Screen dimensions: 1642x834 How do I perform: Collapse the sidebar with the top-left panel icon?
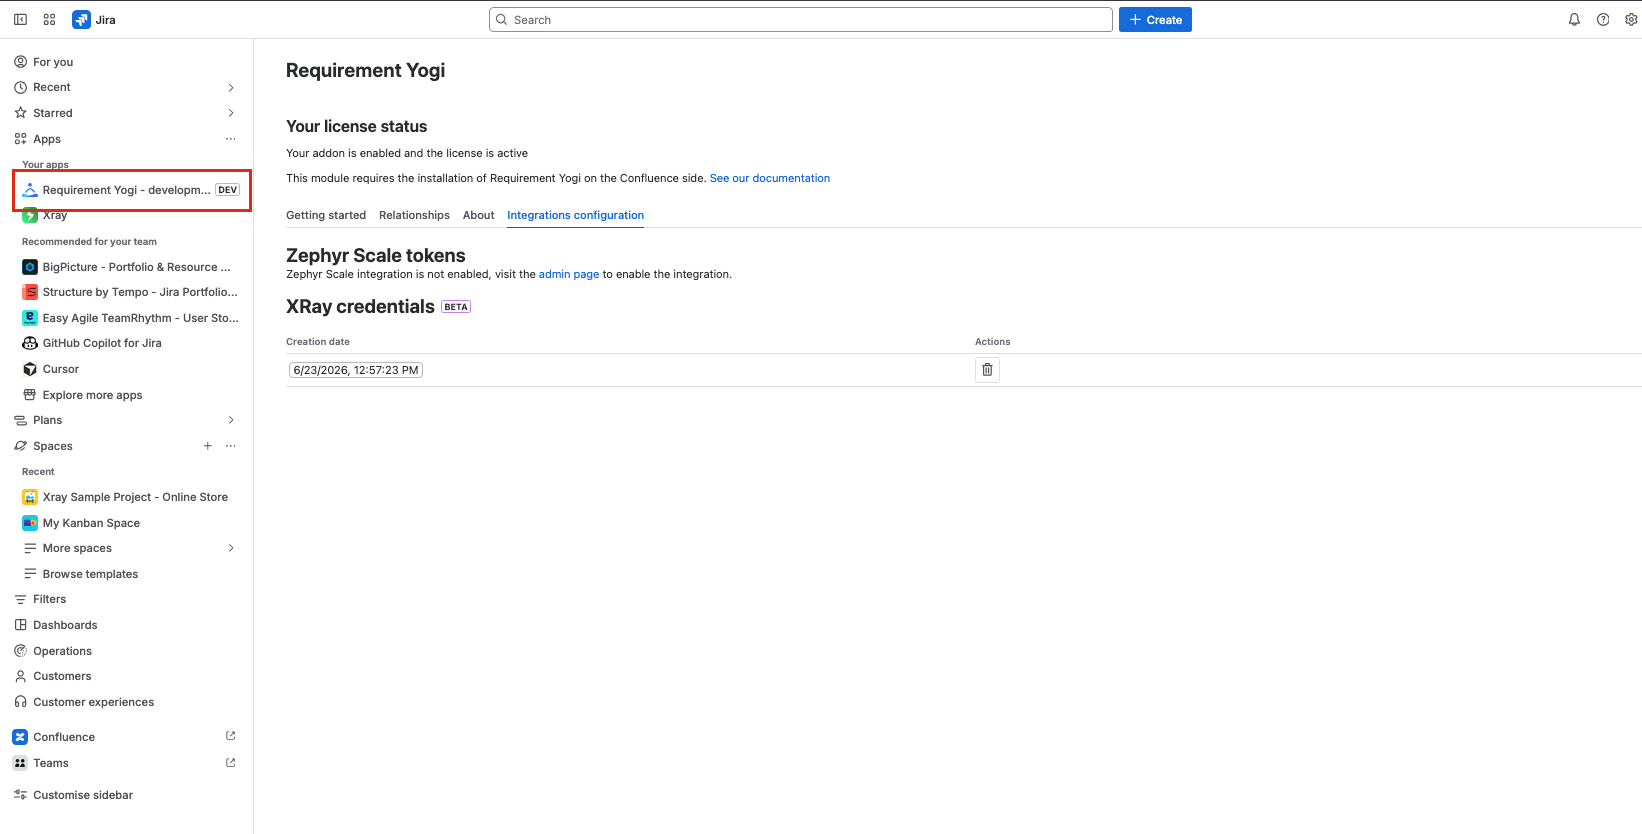[20, 20]
